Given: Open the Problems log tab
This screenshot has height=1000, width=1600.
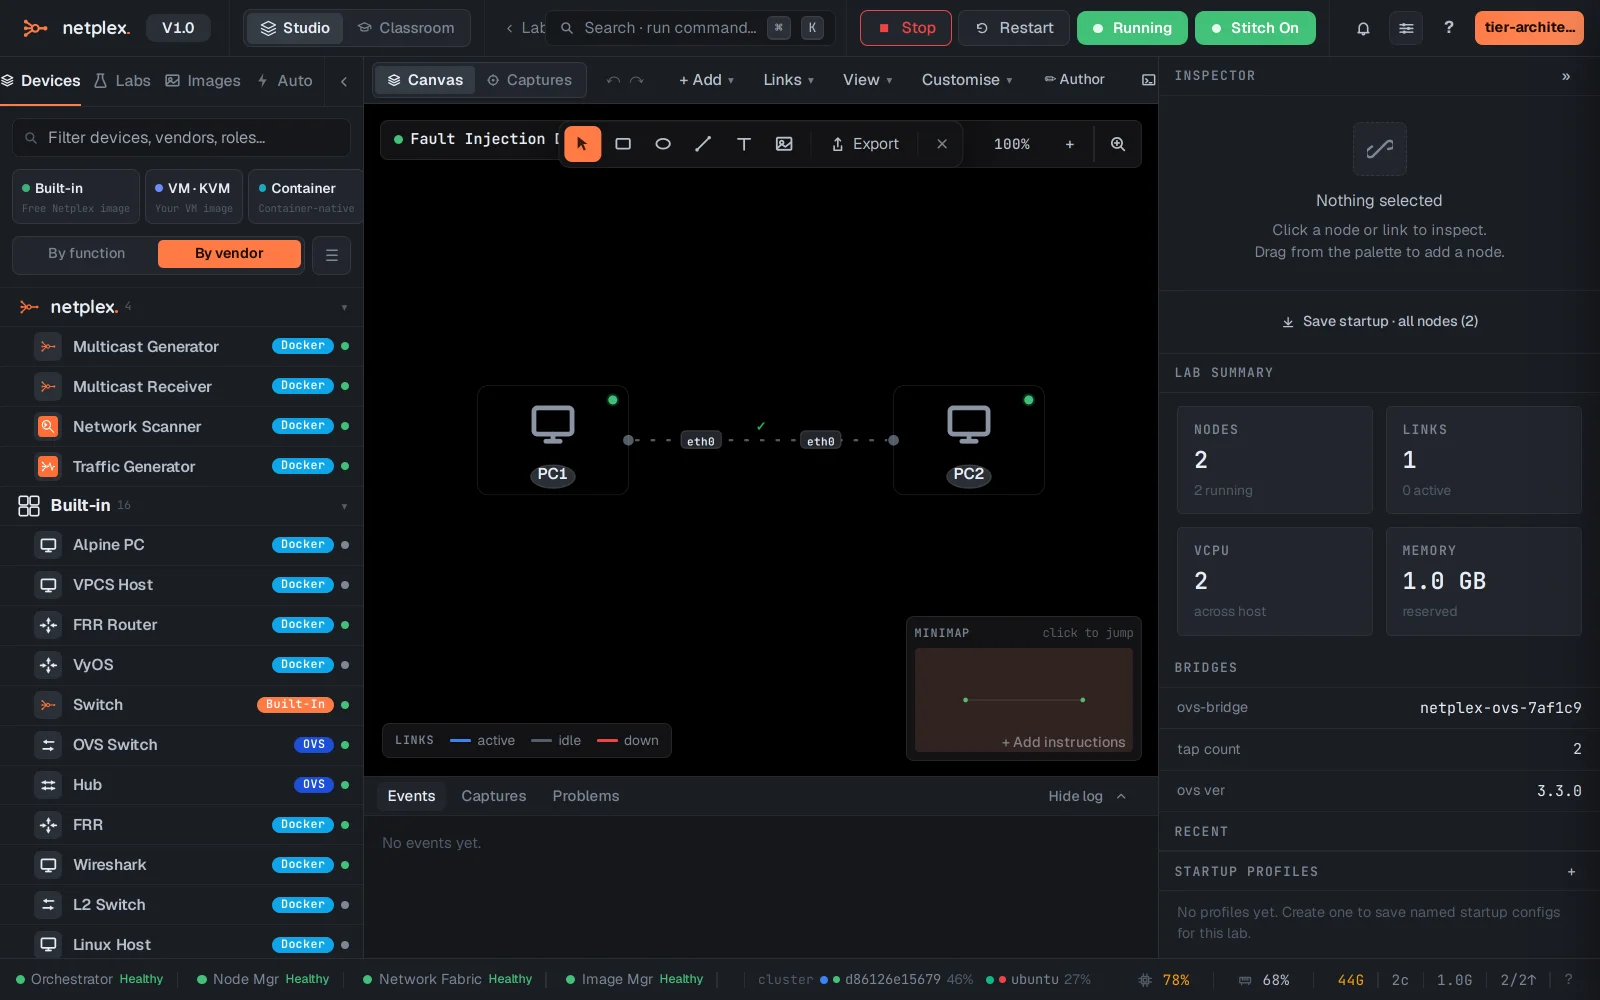Looking at the screenshot, I should 586,796.
